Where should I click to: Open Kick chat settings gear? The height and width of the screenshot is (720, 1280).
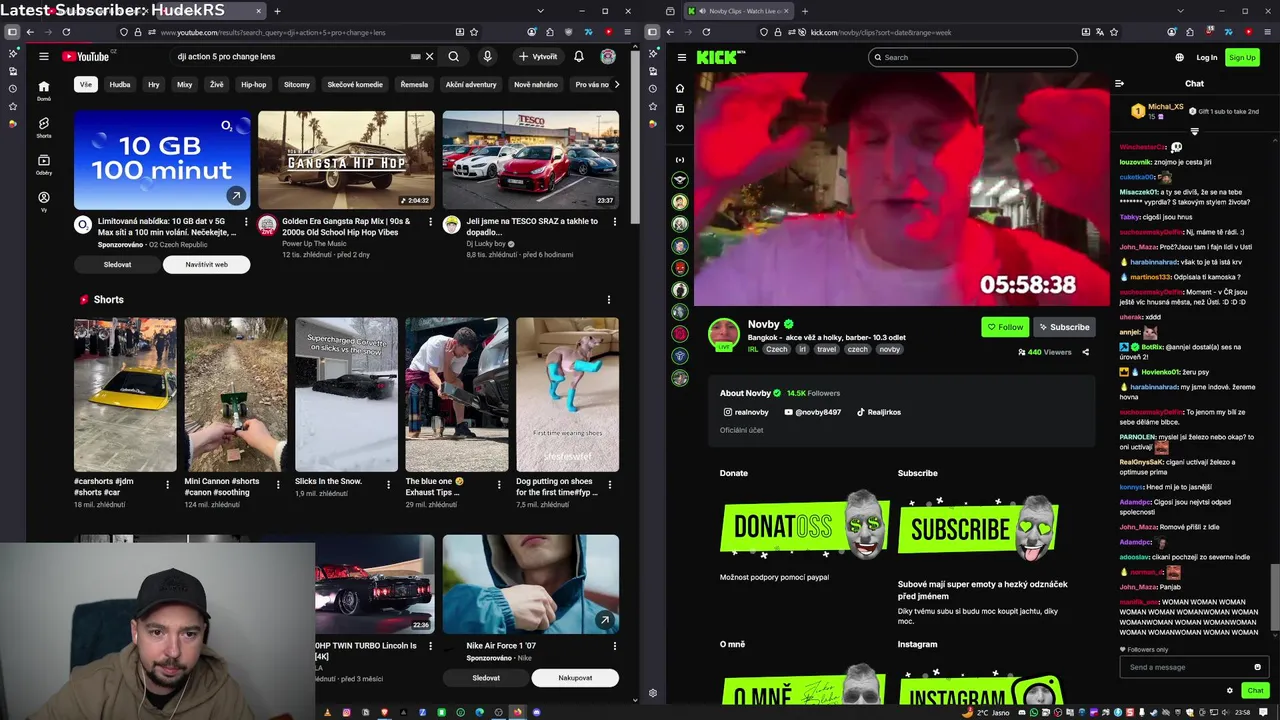[x=1229, y=690]
